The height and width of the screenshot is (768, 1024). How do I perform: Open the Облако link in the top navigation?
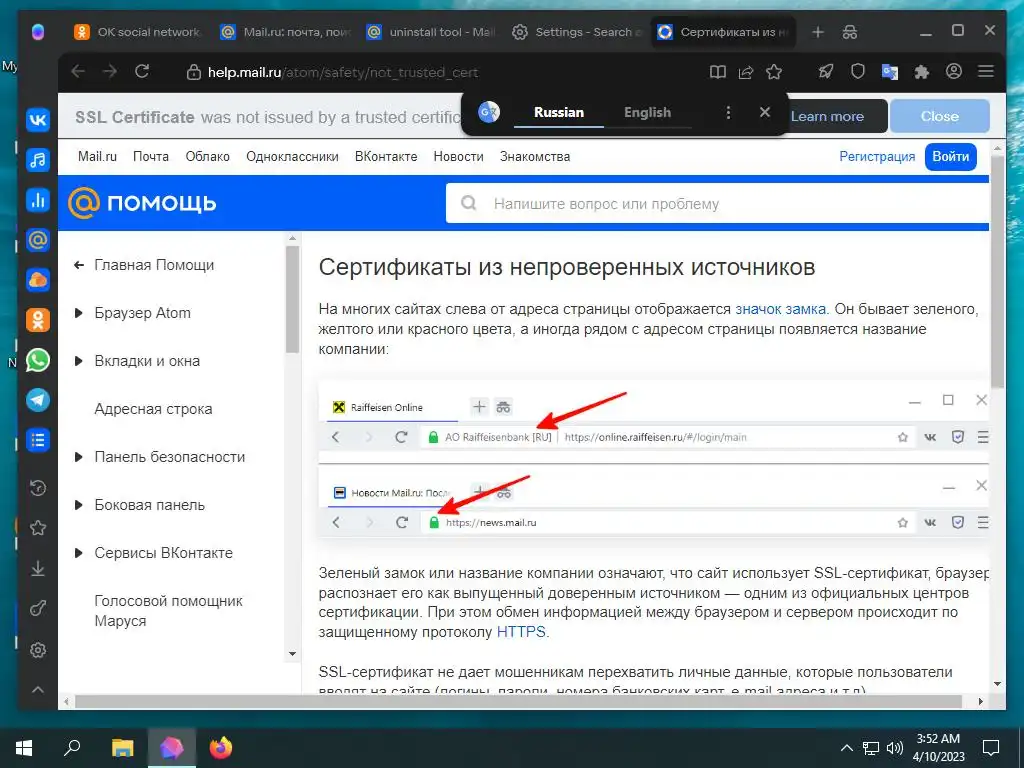[207, 157]
